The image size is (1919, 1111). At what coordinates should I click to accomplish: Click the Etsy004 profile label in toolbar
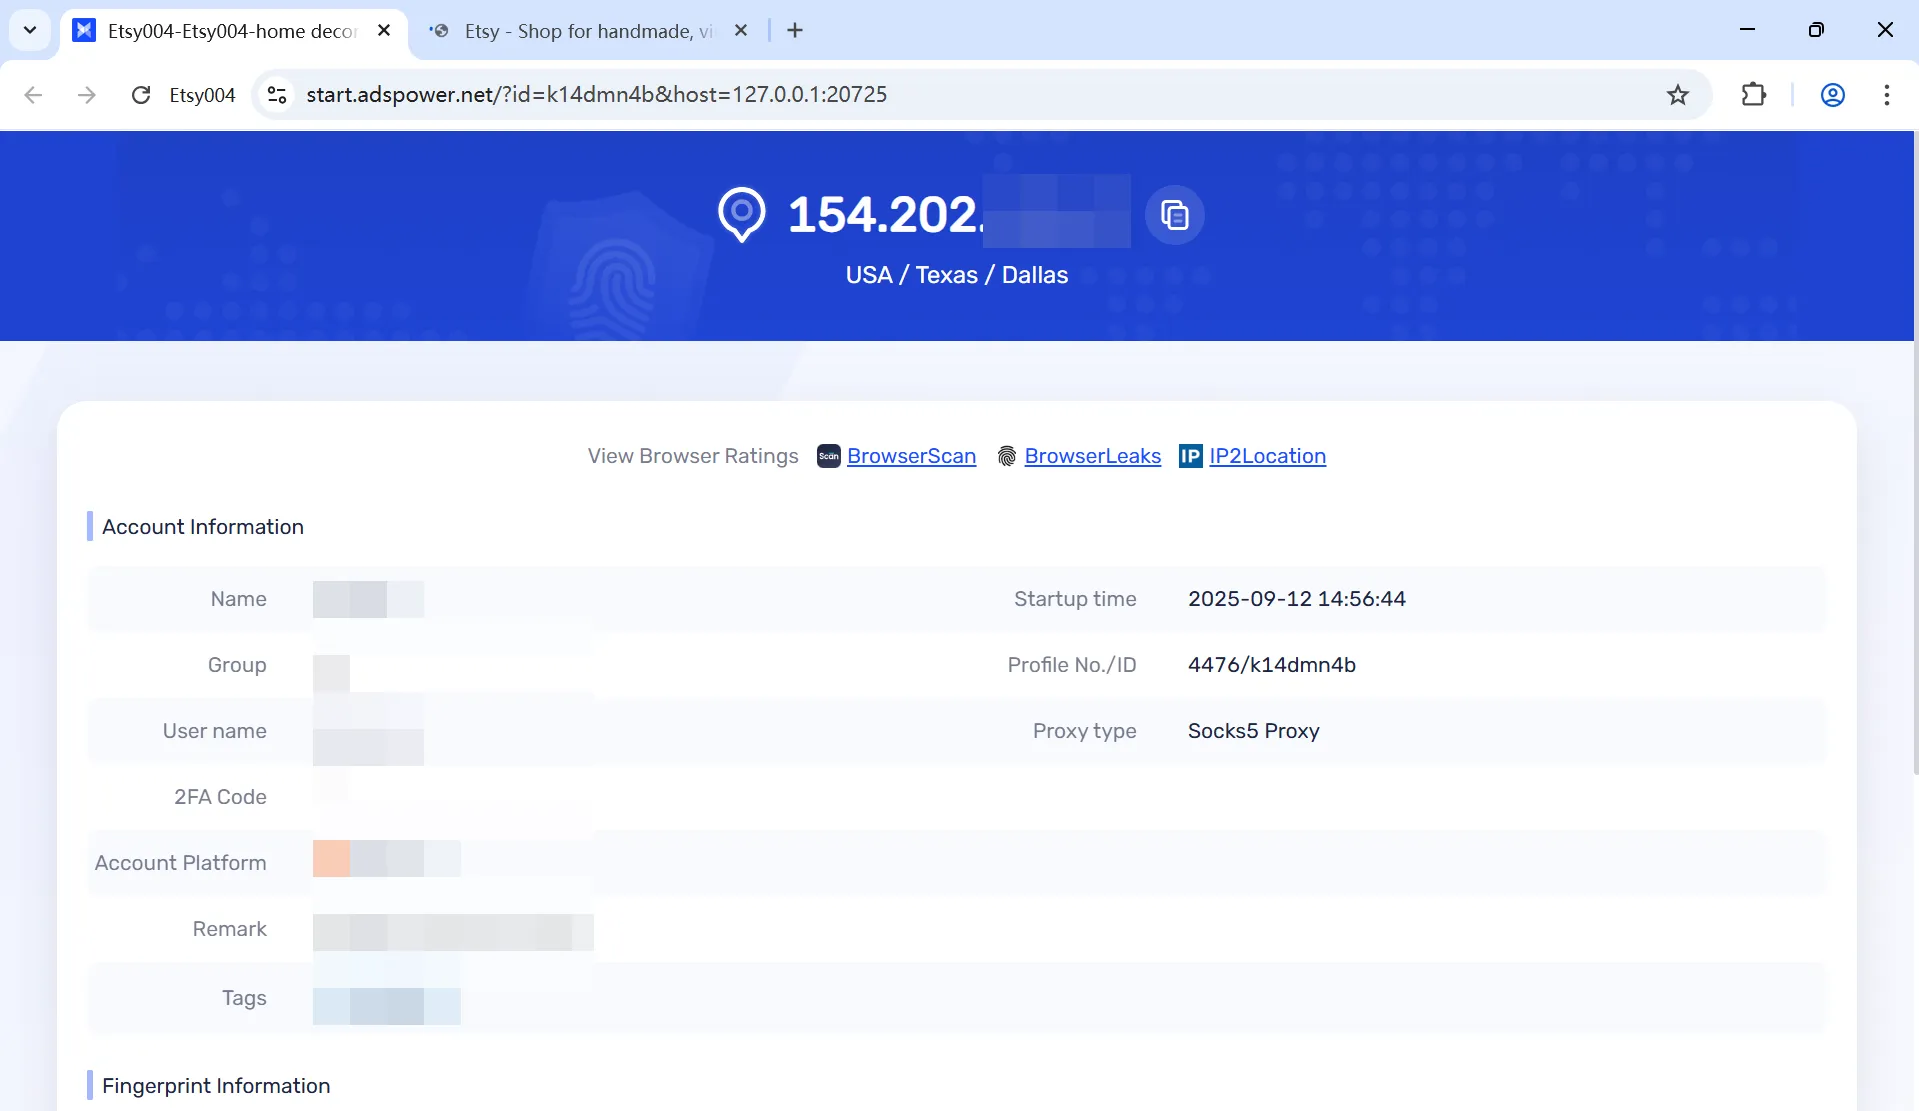[x=202, y=95]
